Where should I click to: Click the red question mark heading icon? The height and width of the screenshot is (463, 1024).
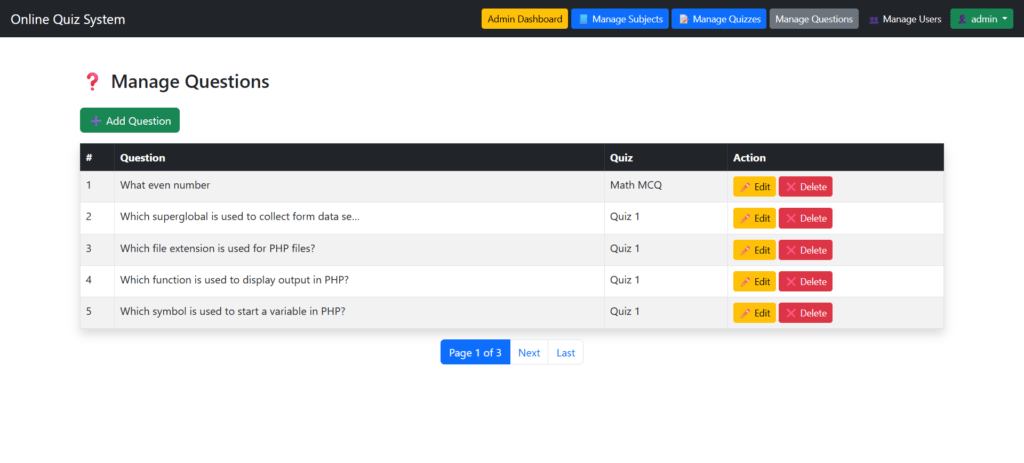[92, 82]
